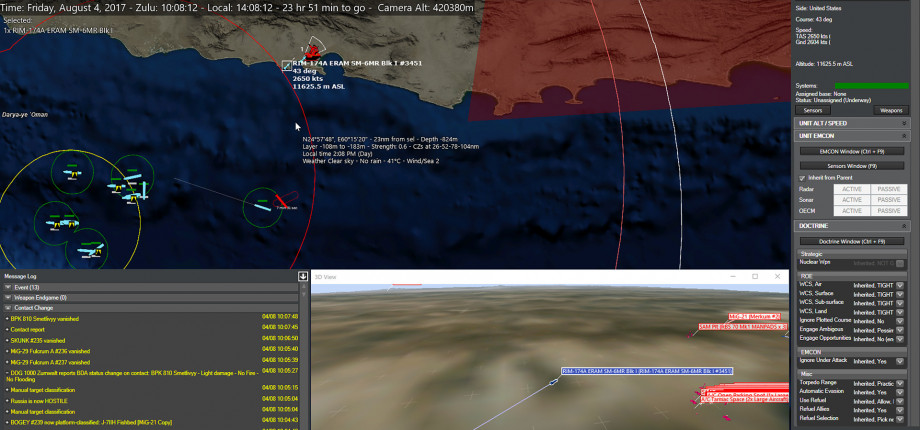This screenshot has width=920, height=430.
Task: Open Torpedo Range dropdown
Action: pos(899,383)
